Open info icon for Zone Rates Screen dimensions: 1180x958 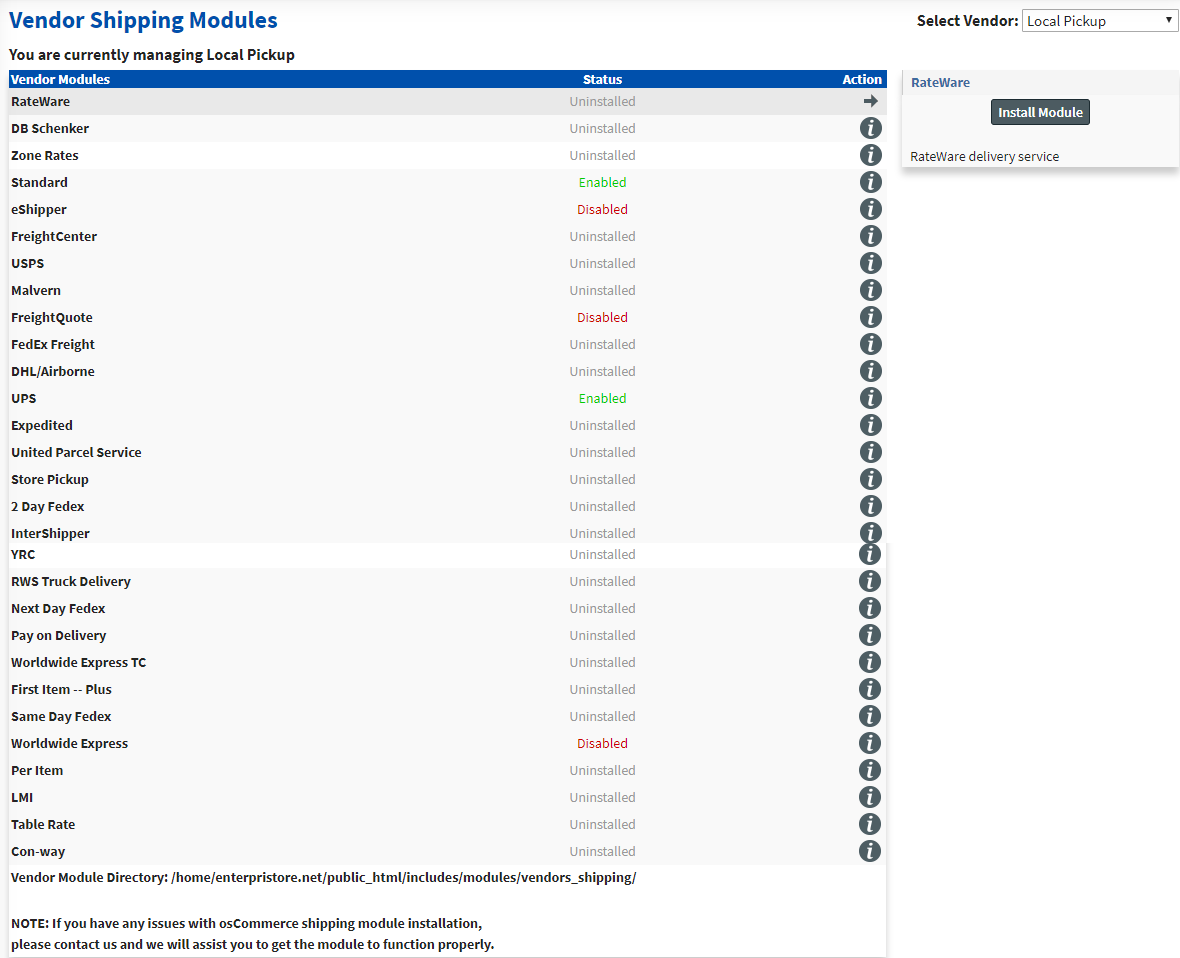tap(871, 155)
